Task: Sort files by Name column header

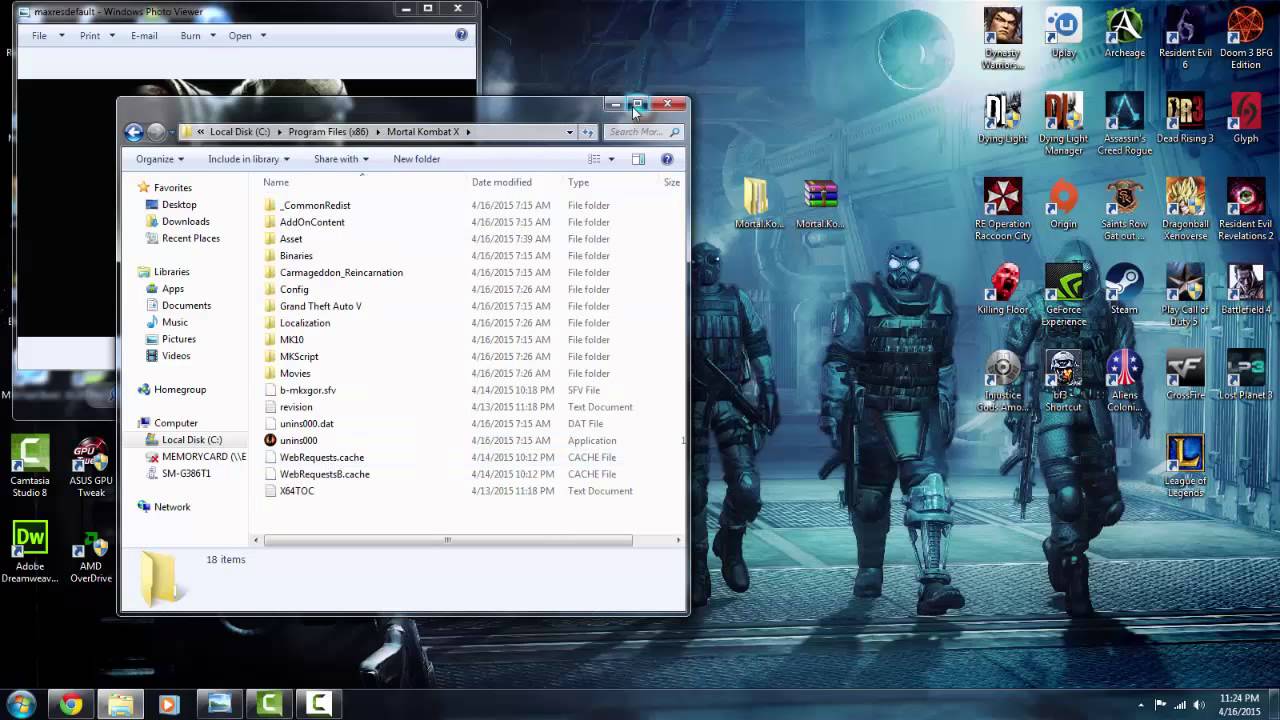Action: (x=276, y=182)
